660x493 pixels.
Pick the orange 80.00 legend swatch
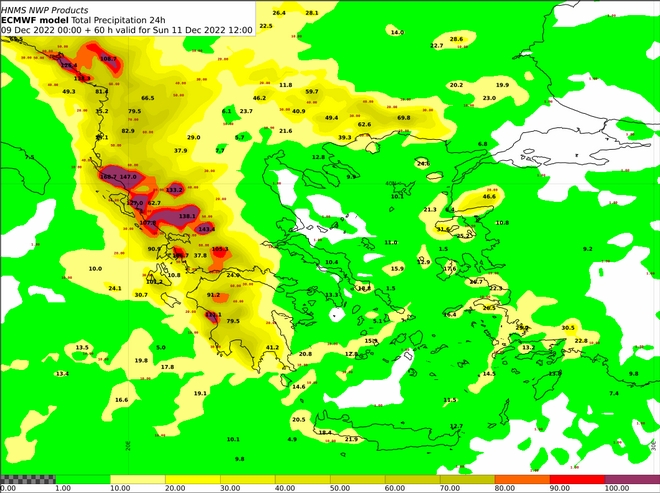click(522, 479)
